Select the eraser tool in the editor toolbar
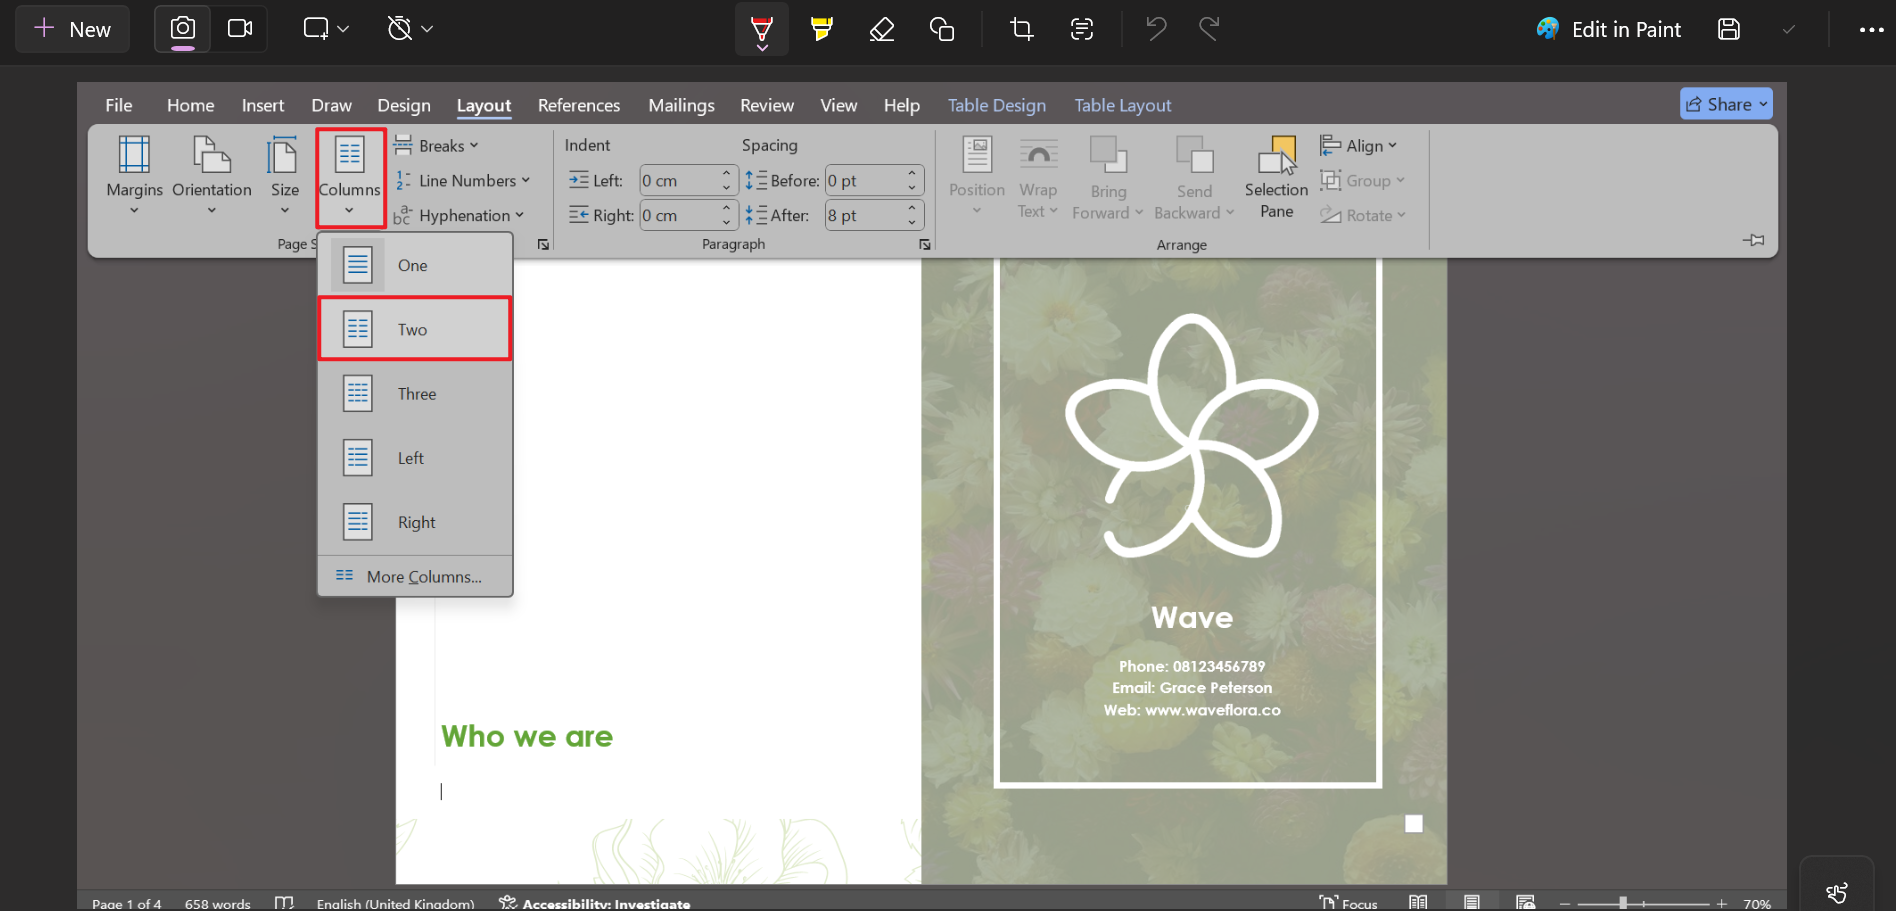The width and height of the screenshot is (1896, 911). (882, 29)
